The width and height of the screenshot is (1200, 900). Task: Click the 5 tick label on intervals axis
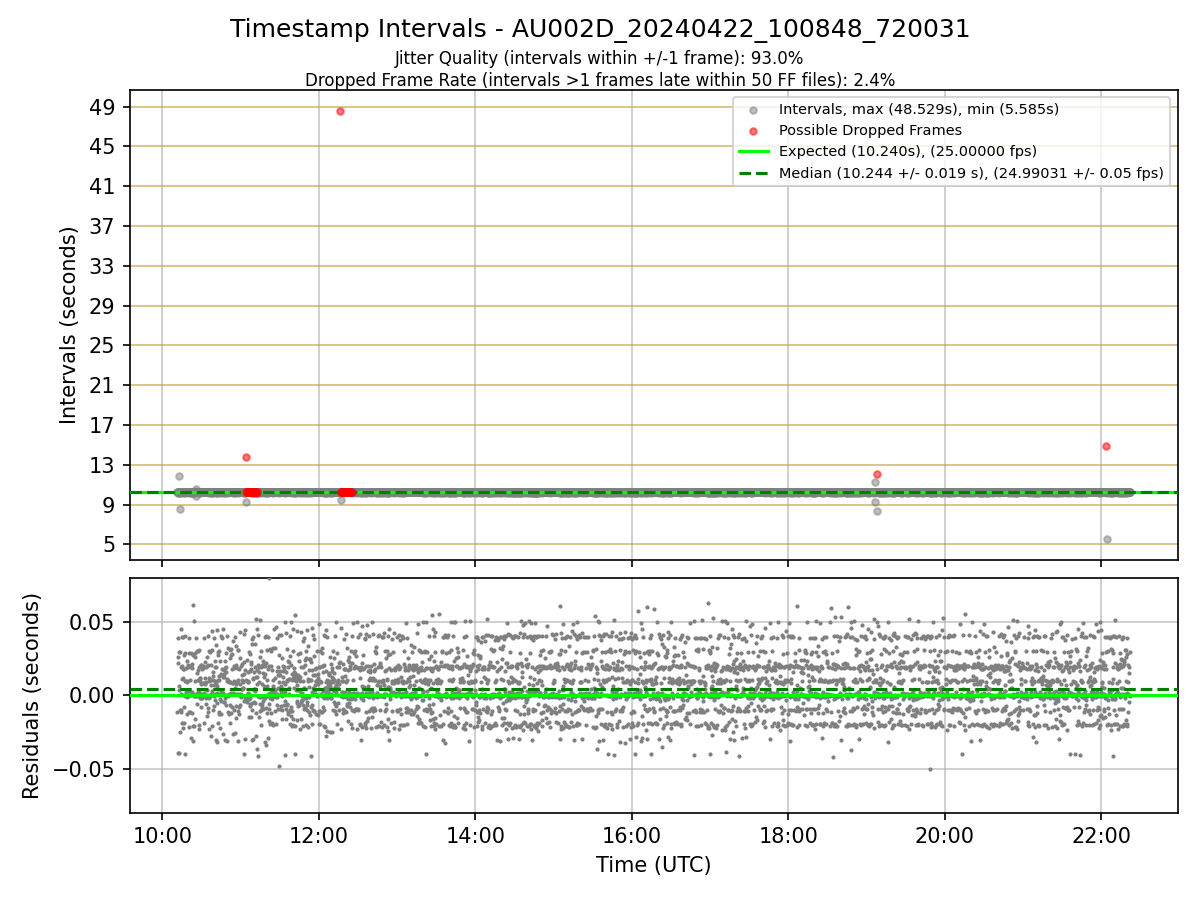point(108,545)
